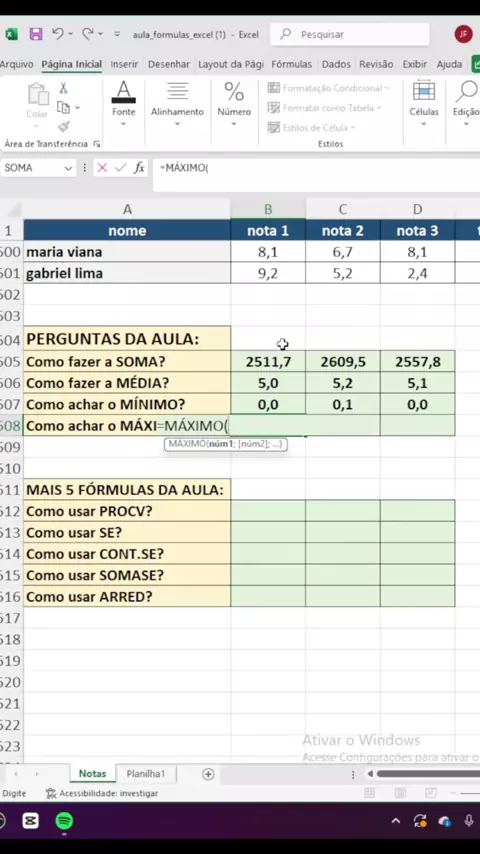Save the workbook with the disk icon
The image size is (480, 854).
coord(36,34)
